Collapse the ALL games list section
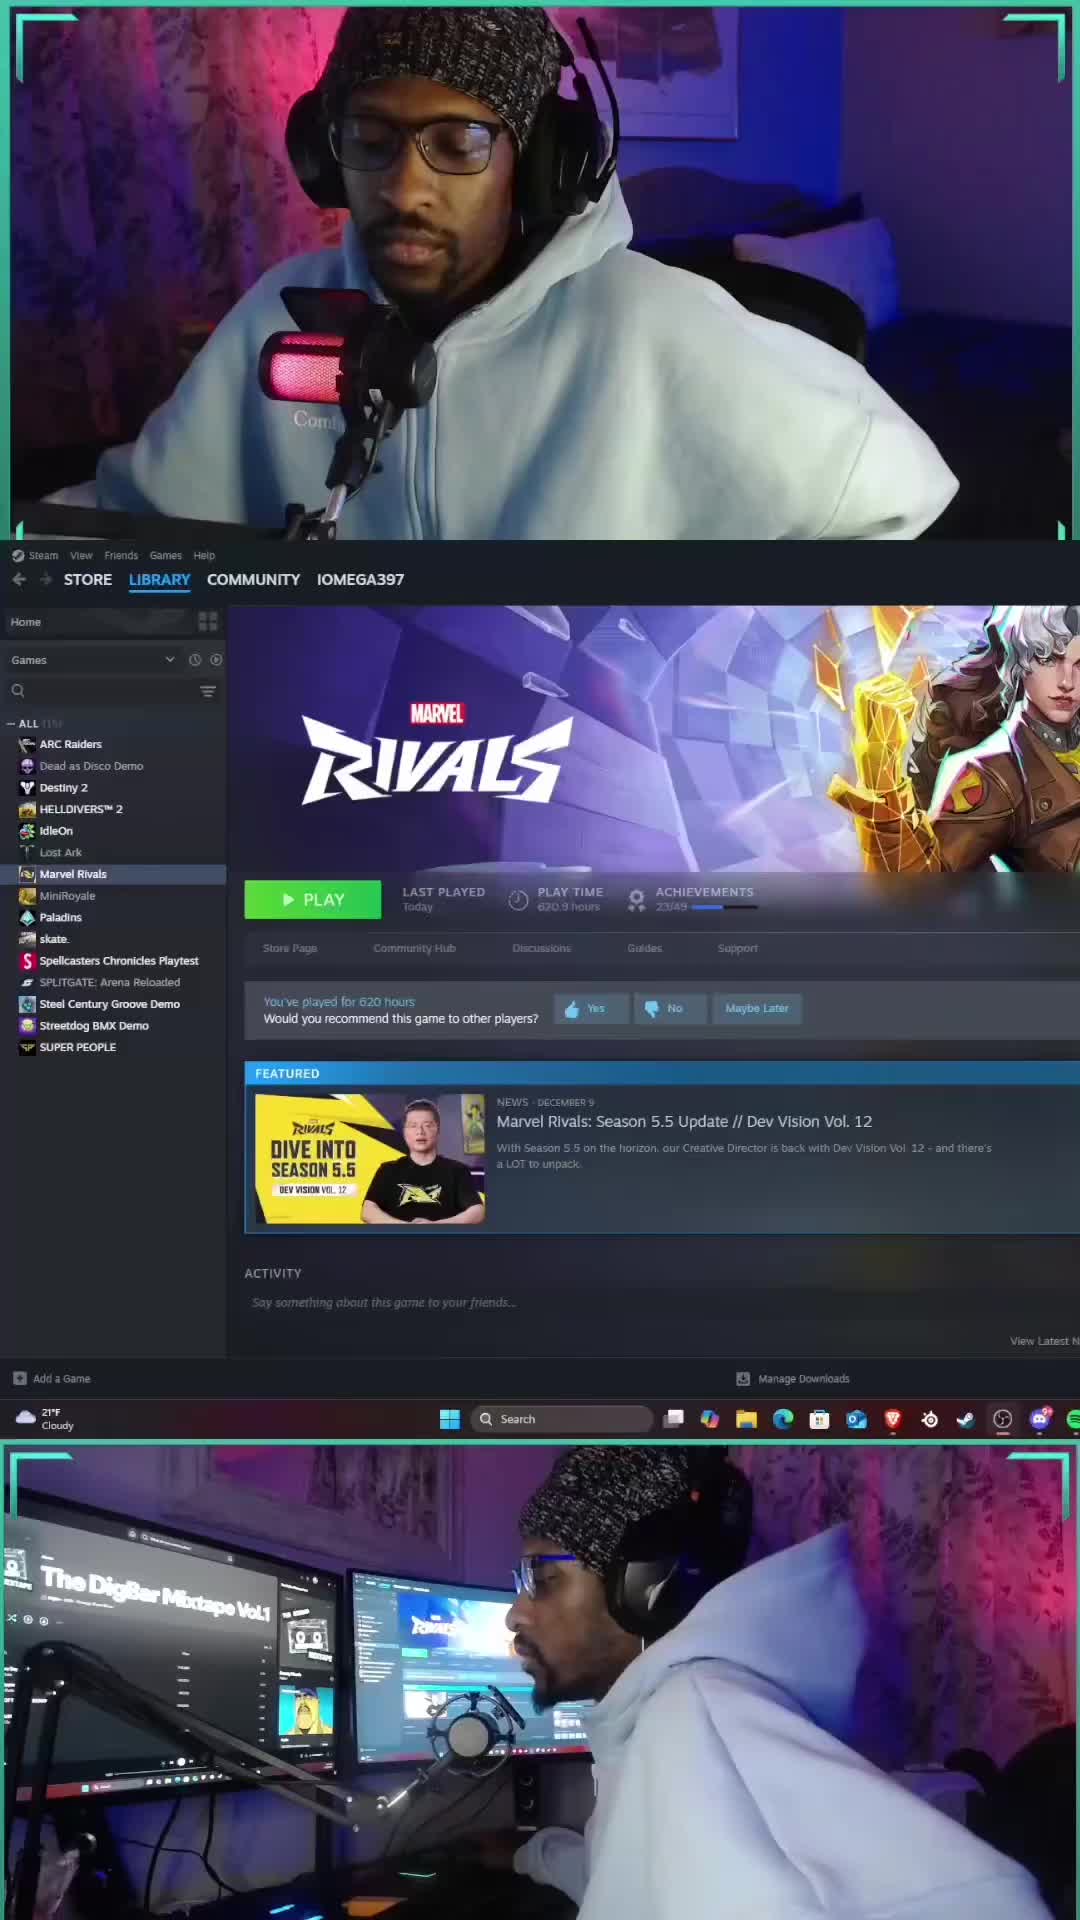 11,723
